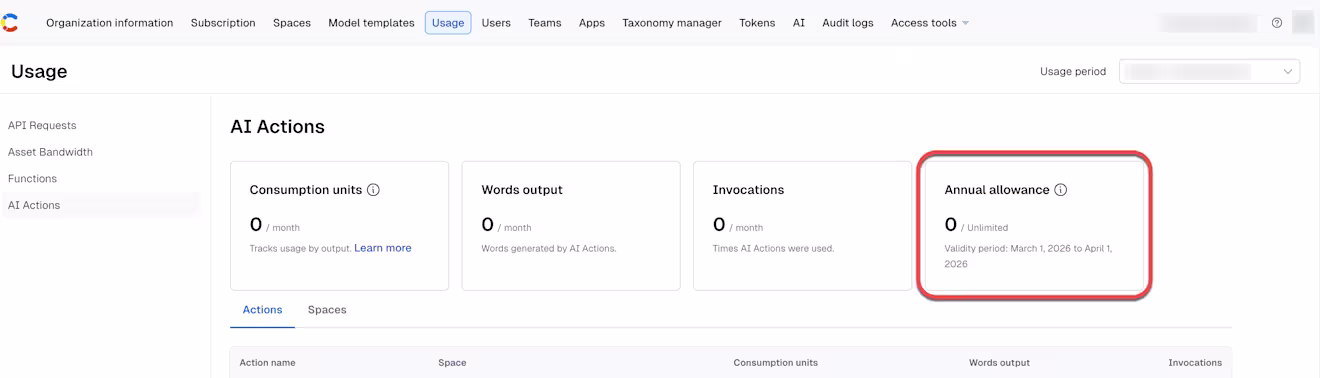
Task: Click the Contentful logo icon
Action: coord(10,22)
